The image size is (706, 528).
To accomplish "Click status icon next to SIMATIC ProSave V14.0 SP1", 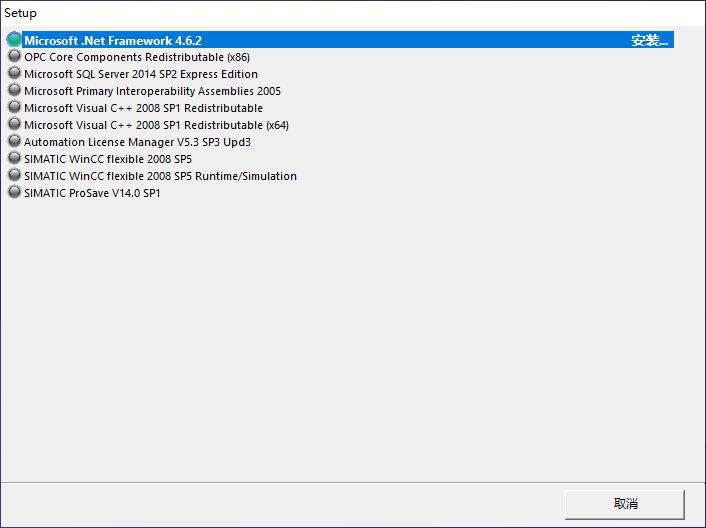I will (x=14, y=193).
